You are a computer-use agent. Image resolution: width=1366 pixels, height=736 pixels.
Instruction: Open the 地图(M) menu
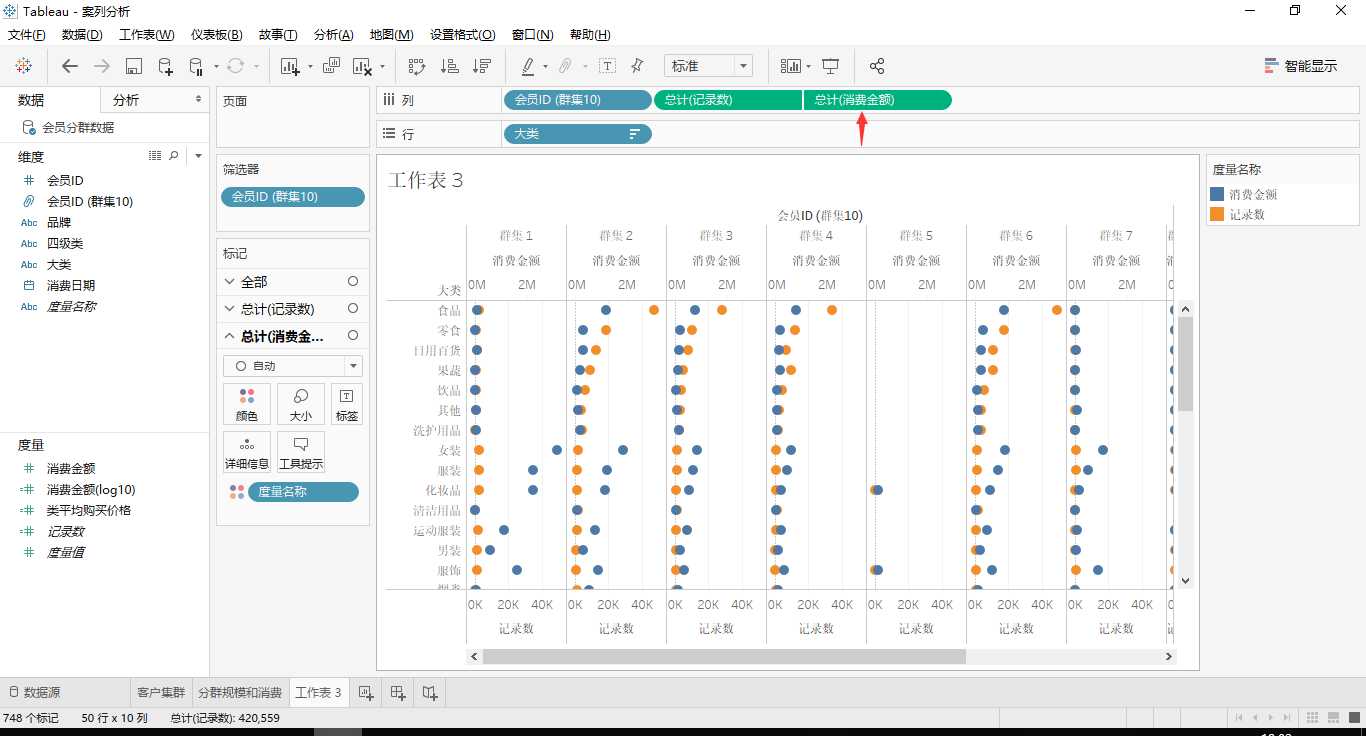point(391,35)
